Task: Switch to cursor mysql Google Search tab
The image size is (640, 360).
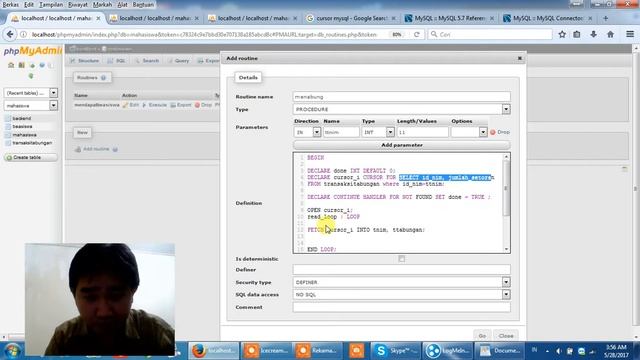Action: (350, 18)
